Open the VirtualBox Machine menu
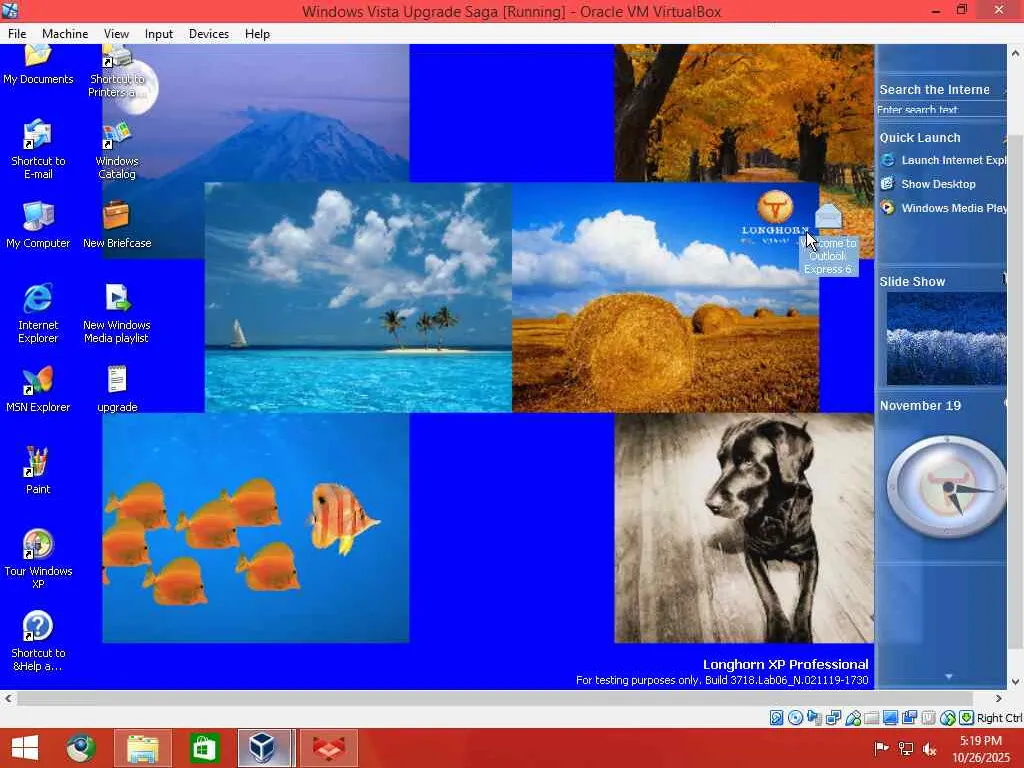The image size is (1024, 768). (65, 34)
